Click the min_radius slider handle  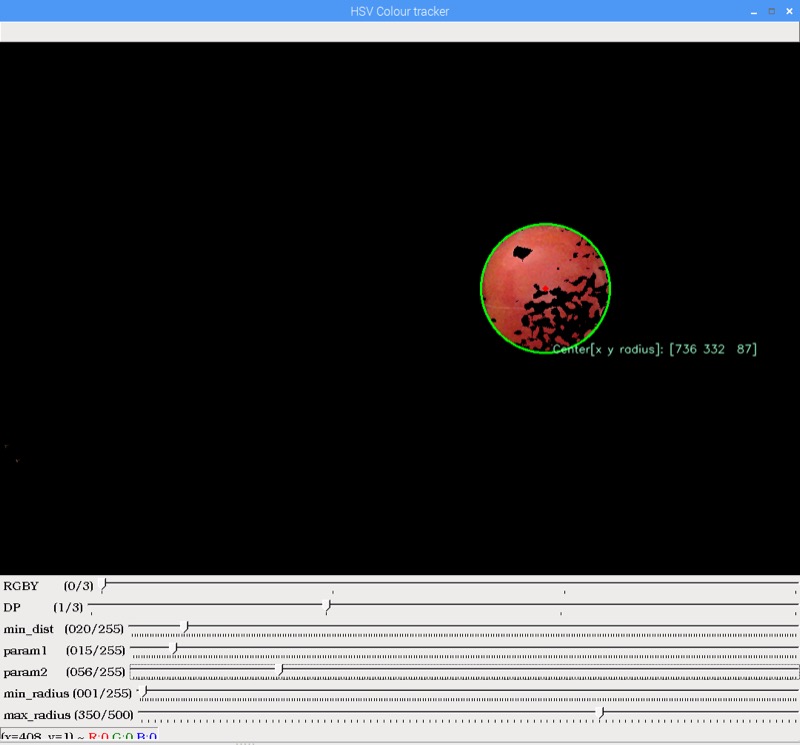tap(145, 692)
